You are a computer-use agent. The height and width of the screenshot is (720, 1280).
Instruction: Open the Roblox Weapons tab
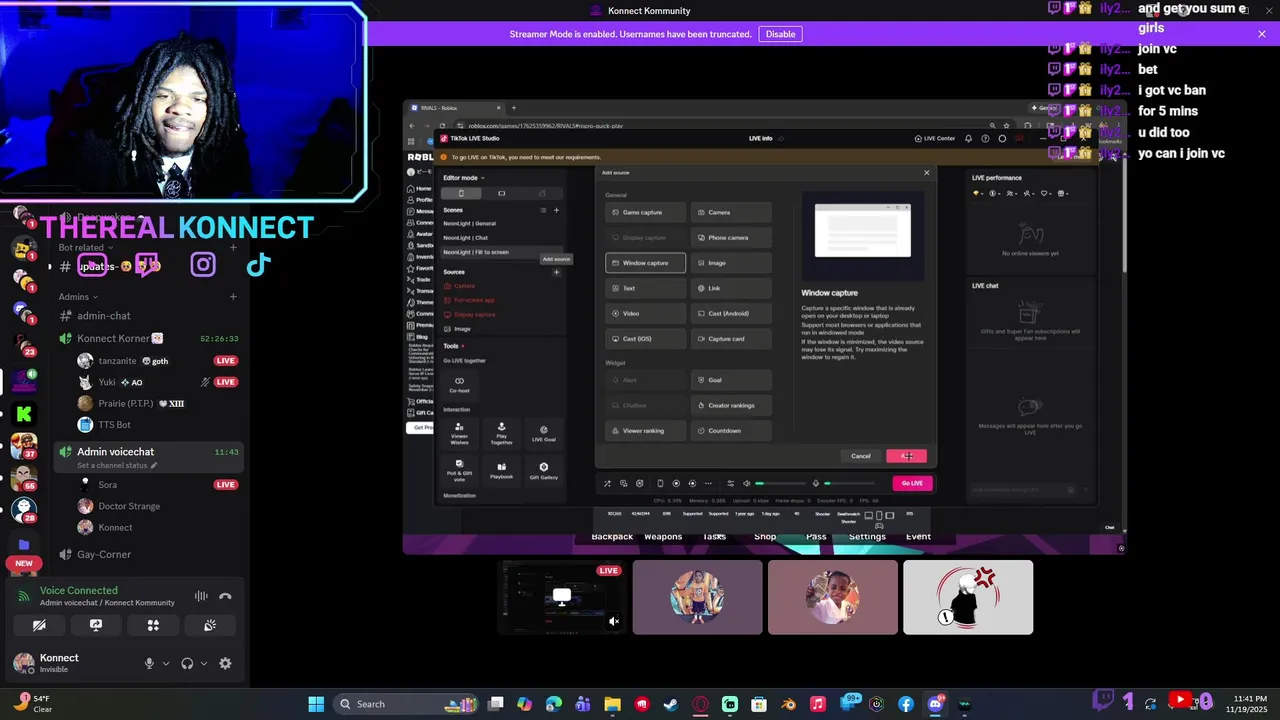coord(663,537)
